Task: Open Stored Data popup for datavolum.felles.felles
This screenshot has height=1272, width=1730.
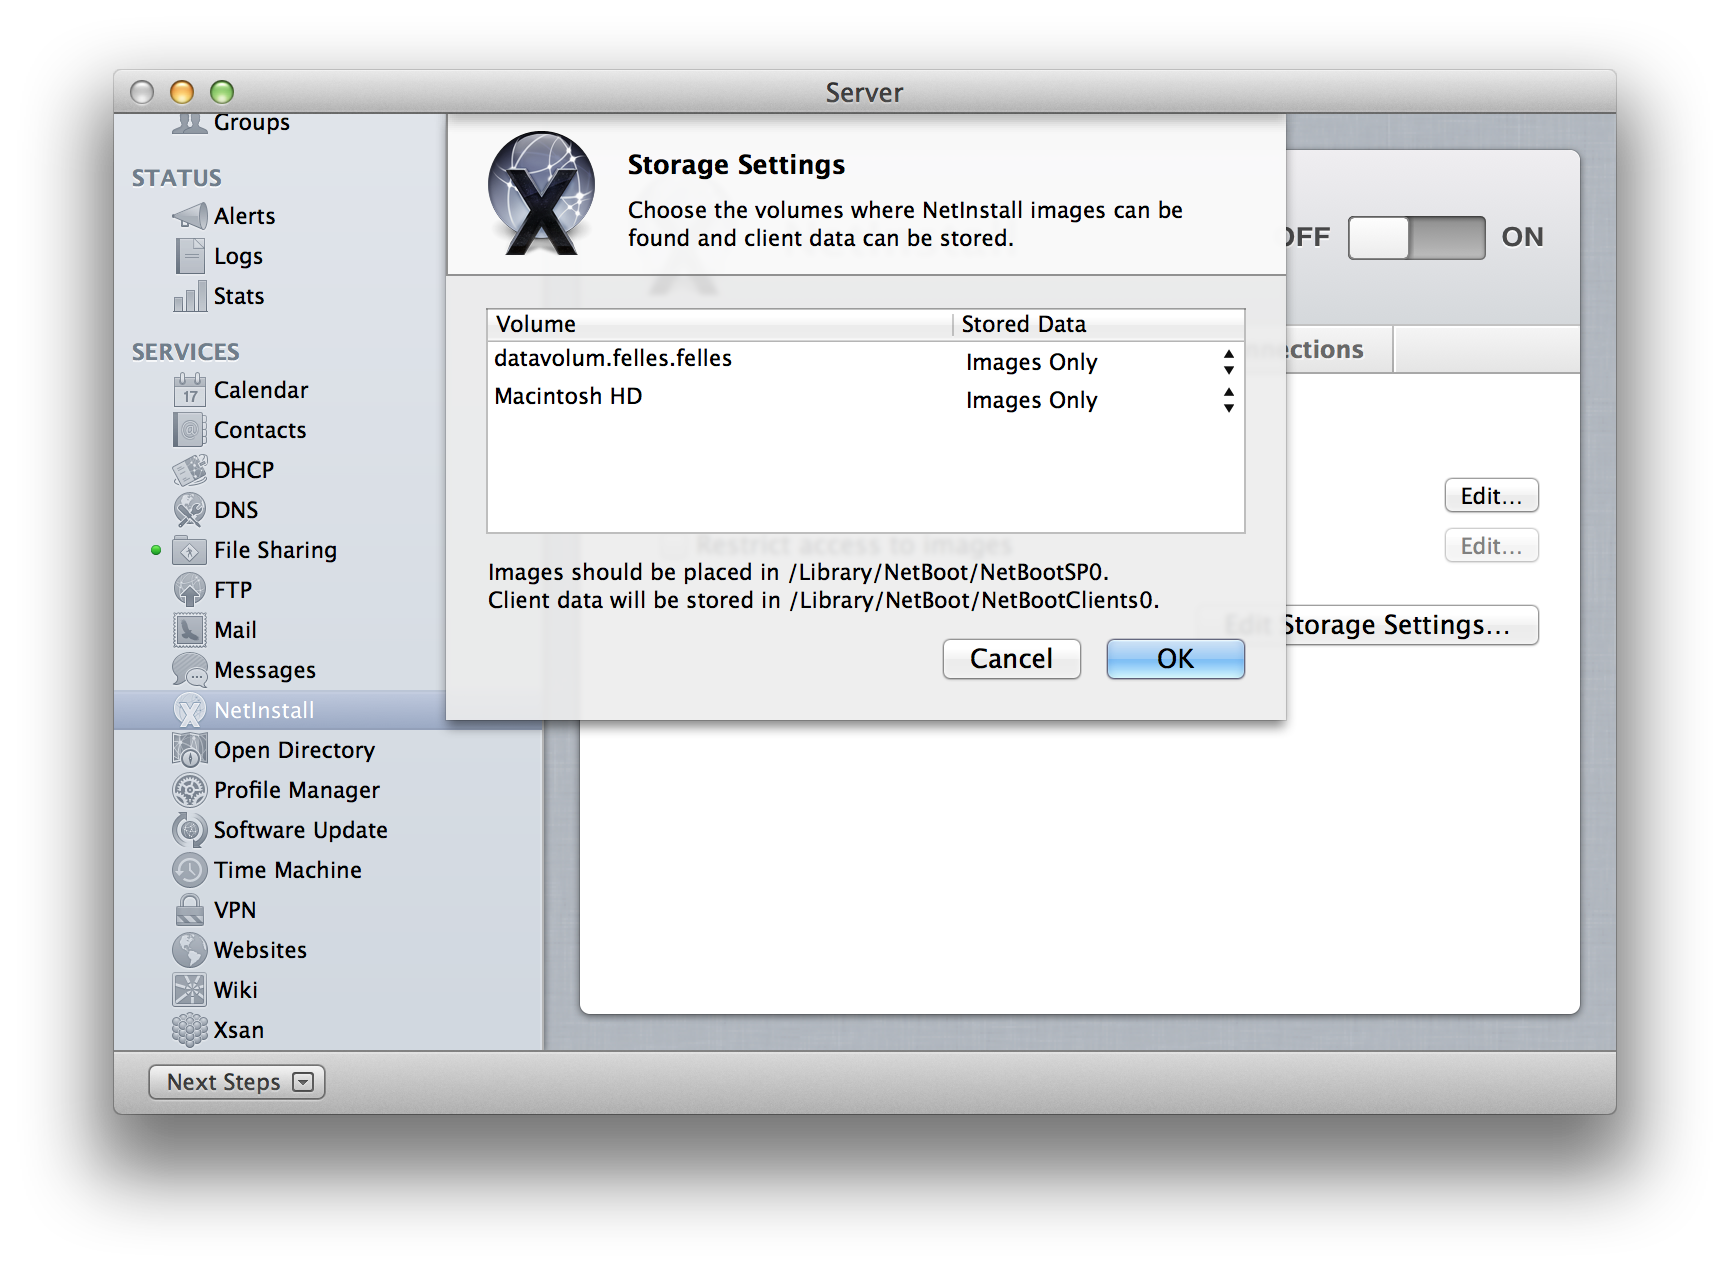Action: tap(1100, 362)
